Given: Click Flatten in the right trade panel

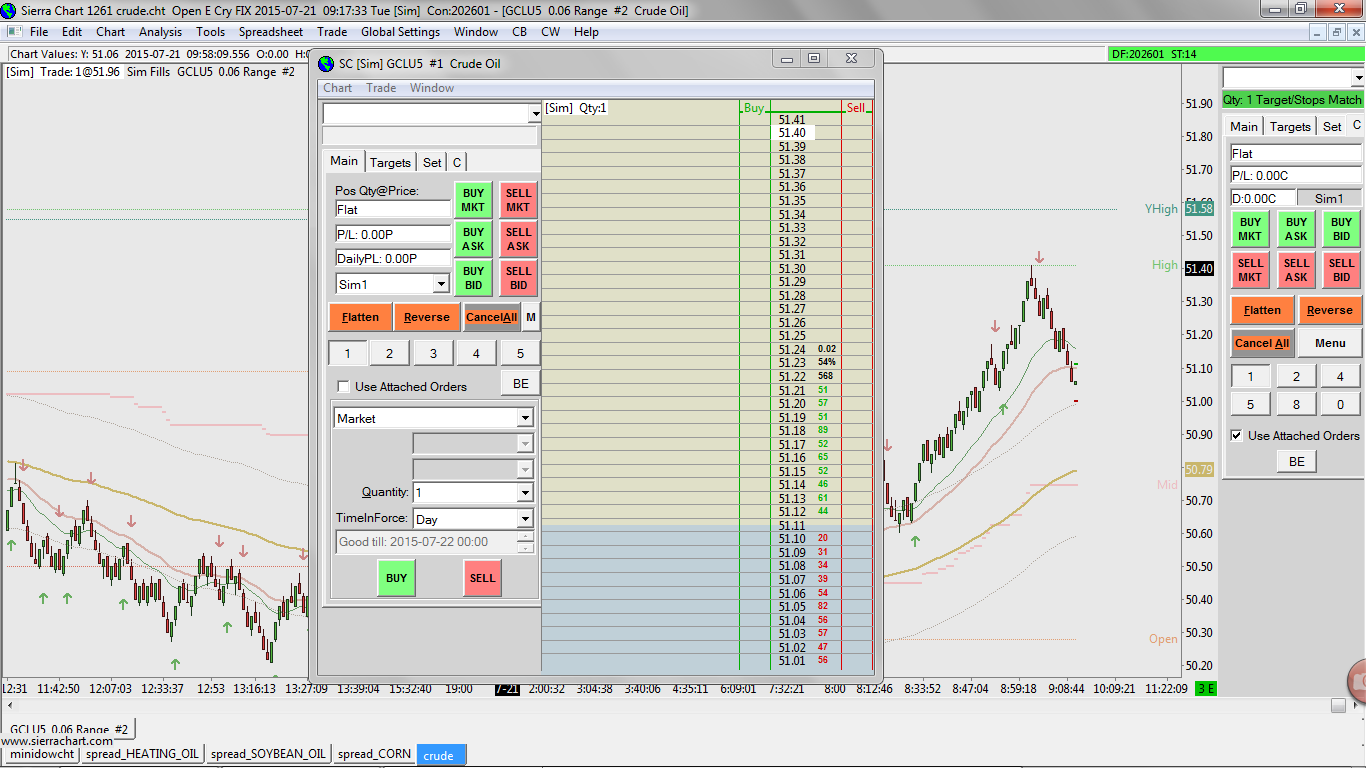Looking at the screenshot, I should tap(1262, 310).
